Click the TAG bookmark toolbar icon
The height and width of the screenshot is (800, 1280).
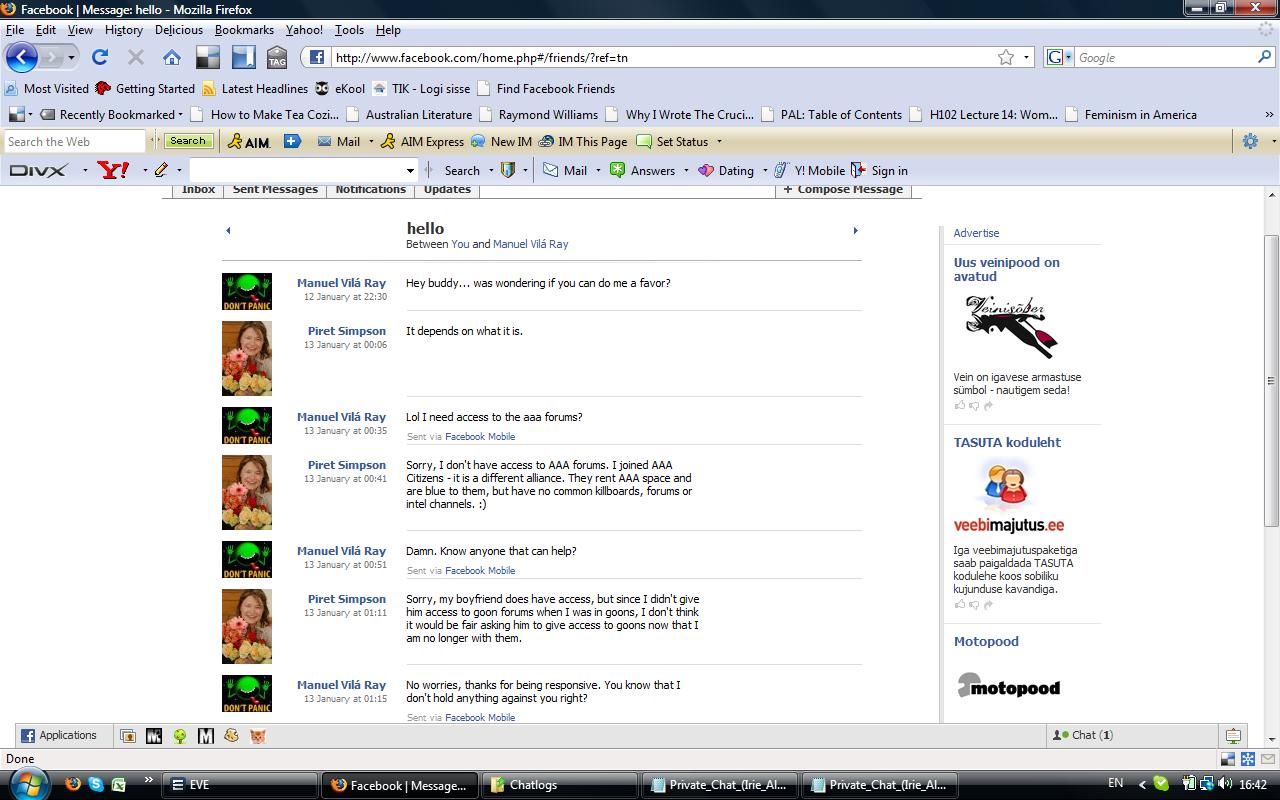277,57
